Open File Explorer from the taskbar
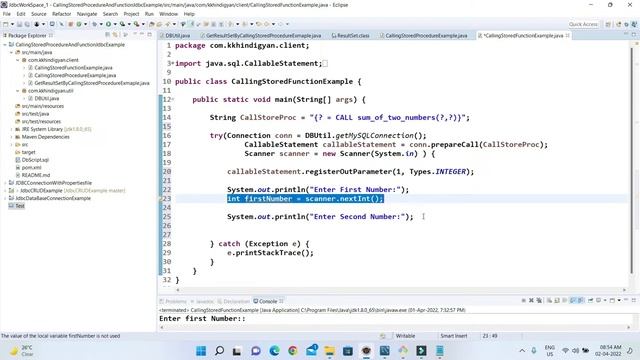The height and width of the screenshot is (360, 640). click(x=329, y=351)
